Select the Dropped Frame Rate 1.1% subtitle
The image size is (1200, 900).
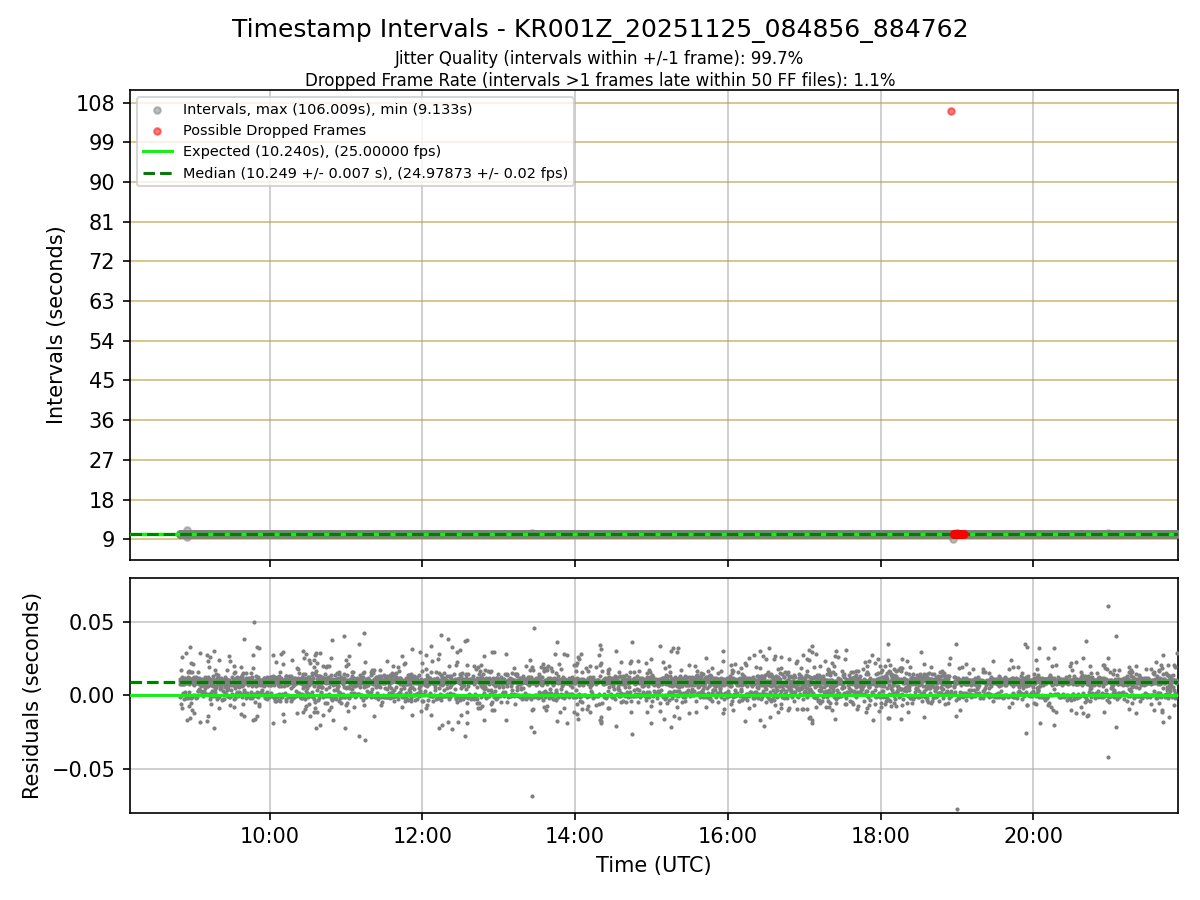[600, 79]
